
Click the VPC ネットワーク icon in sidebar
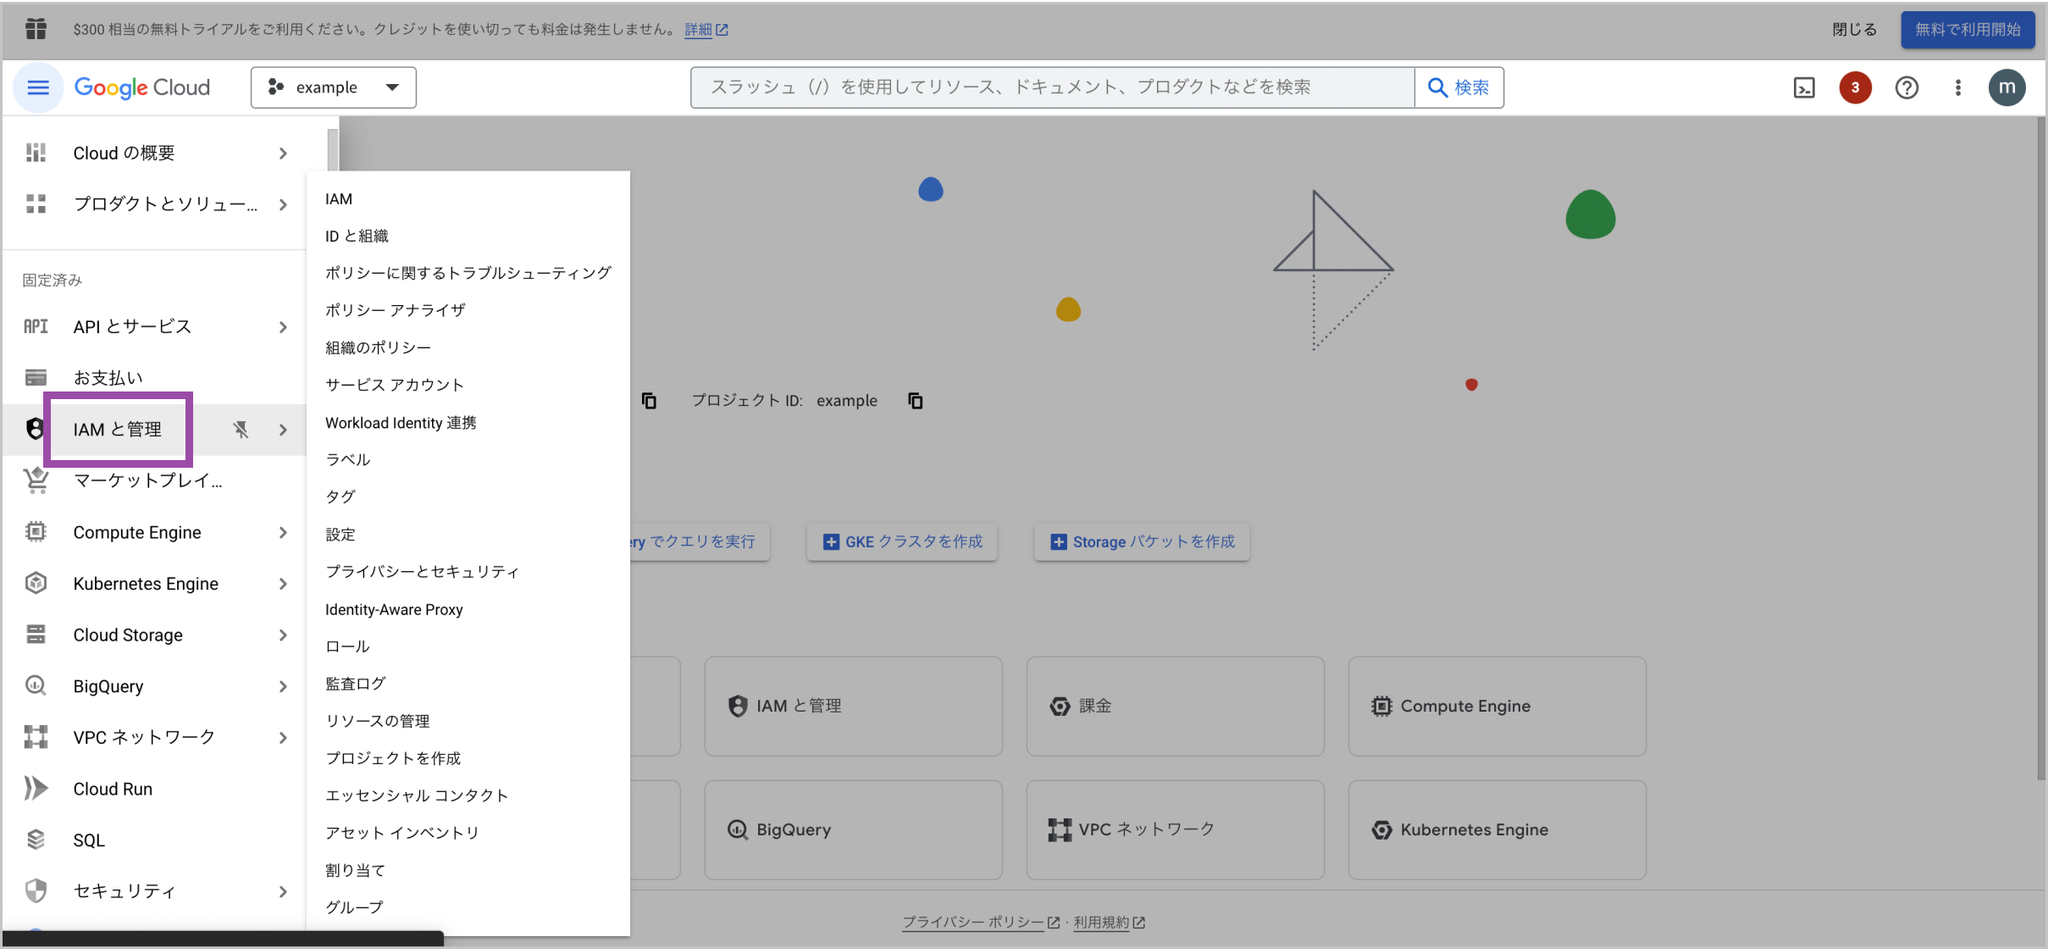tap(36, 737)
